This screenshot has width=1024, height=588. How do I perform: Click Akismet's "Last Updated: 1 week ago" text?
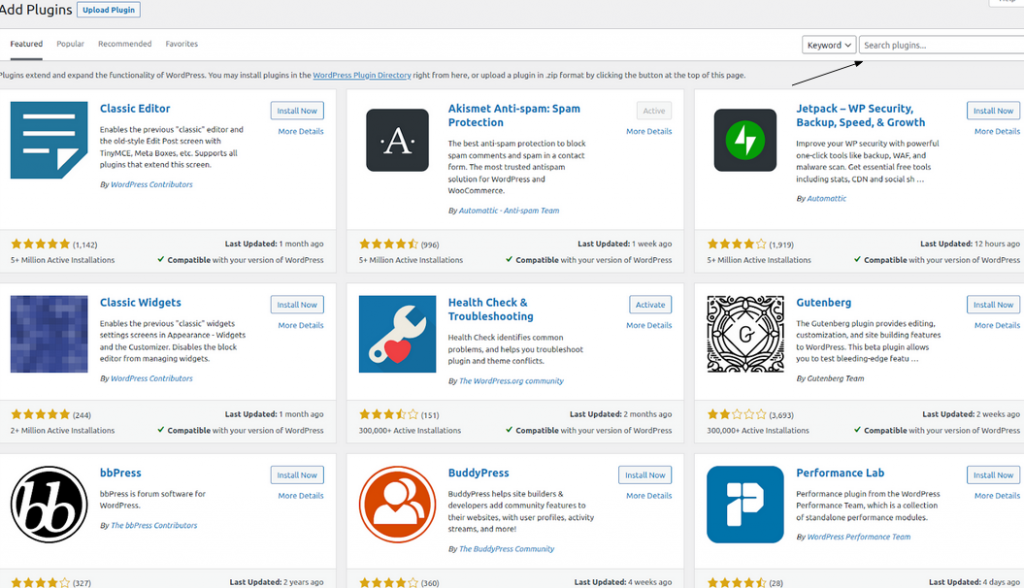624,244
